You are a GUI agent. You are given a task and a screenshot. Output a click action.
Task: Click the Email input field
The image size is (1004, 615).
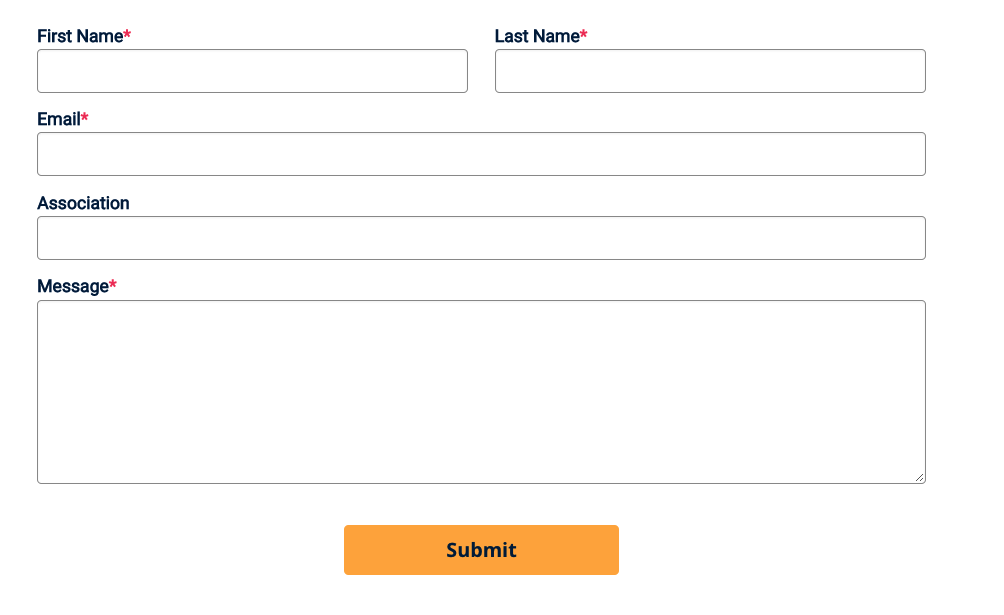click(x=481, y=154)
